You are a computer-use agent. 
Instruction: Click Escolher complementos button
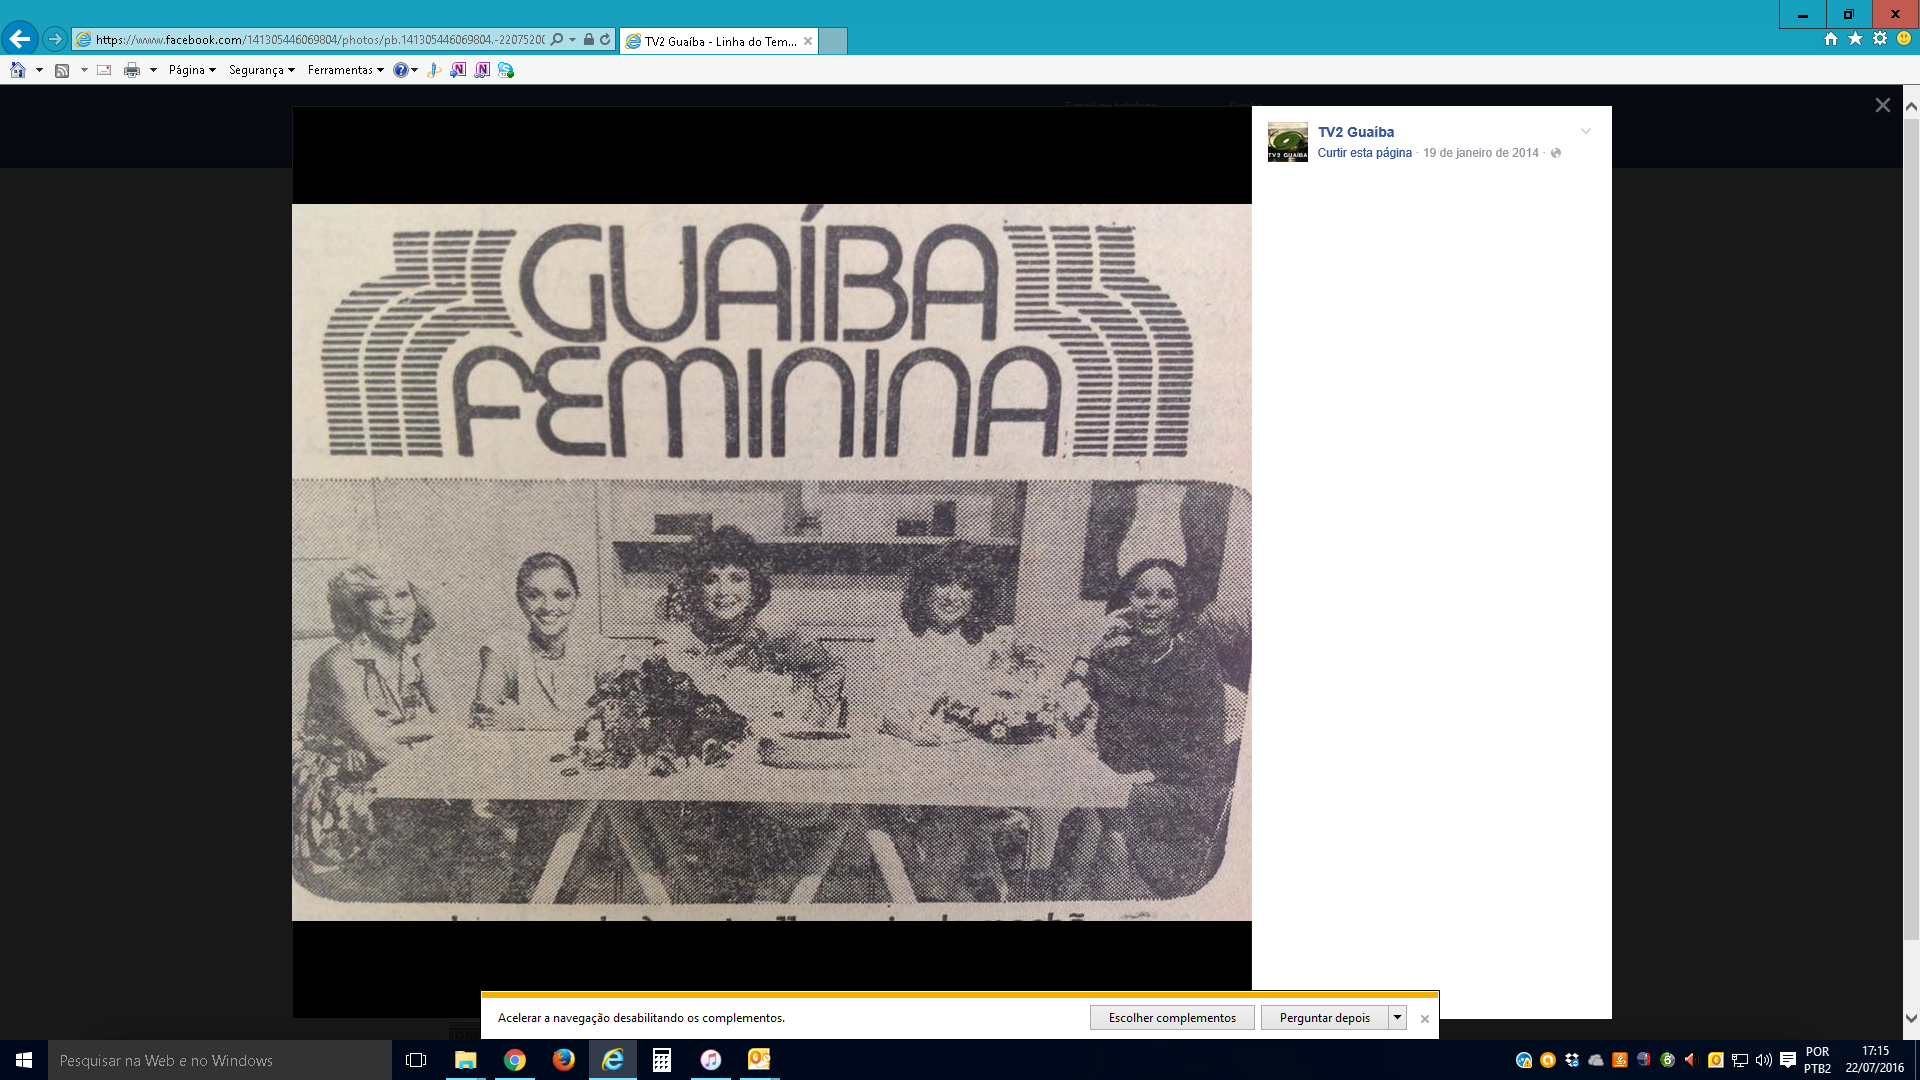(x=1172, y=1018)
